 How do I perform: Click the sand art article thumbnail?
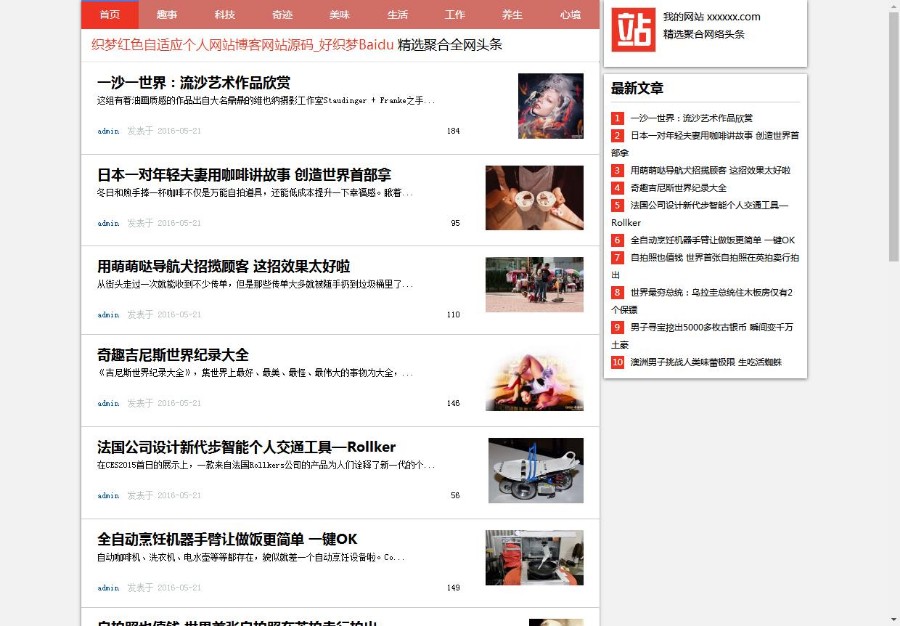(550, 106)
